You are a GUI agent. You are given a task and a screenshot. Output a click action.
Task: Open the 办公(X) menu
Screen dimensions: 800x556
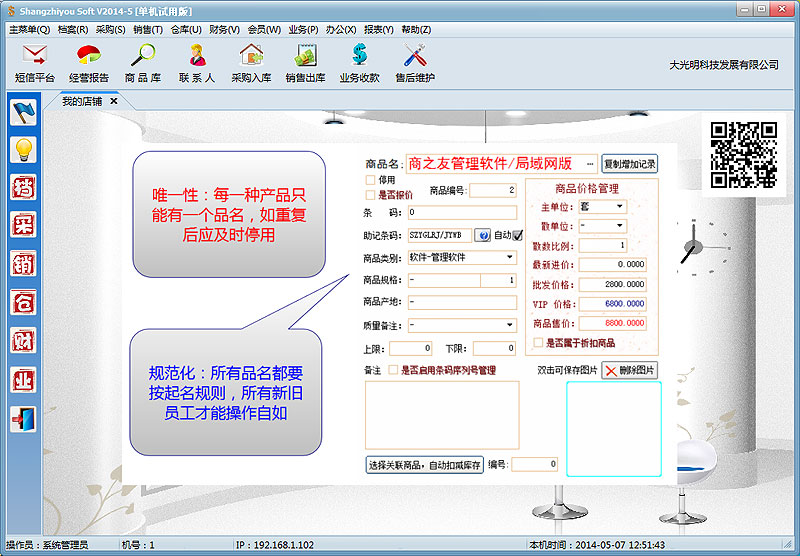coord(341,30)
